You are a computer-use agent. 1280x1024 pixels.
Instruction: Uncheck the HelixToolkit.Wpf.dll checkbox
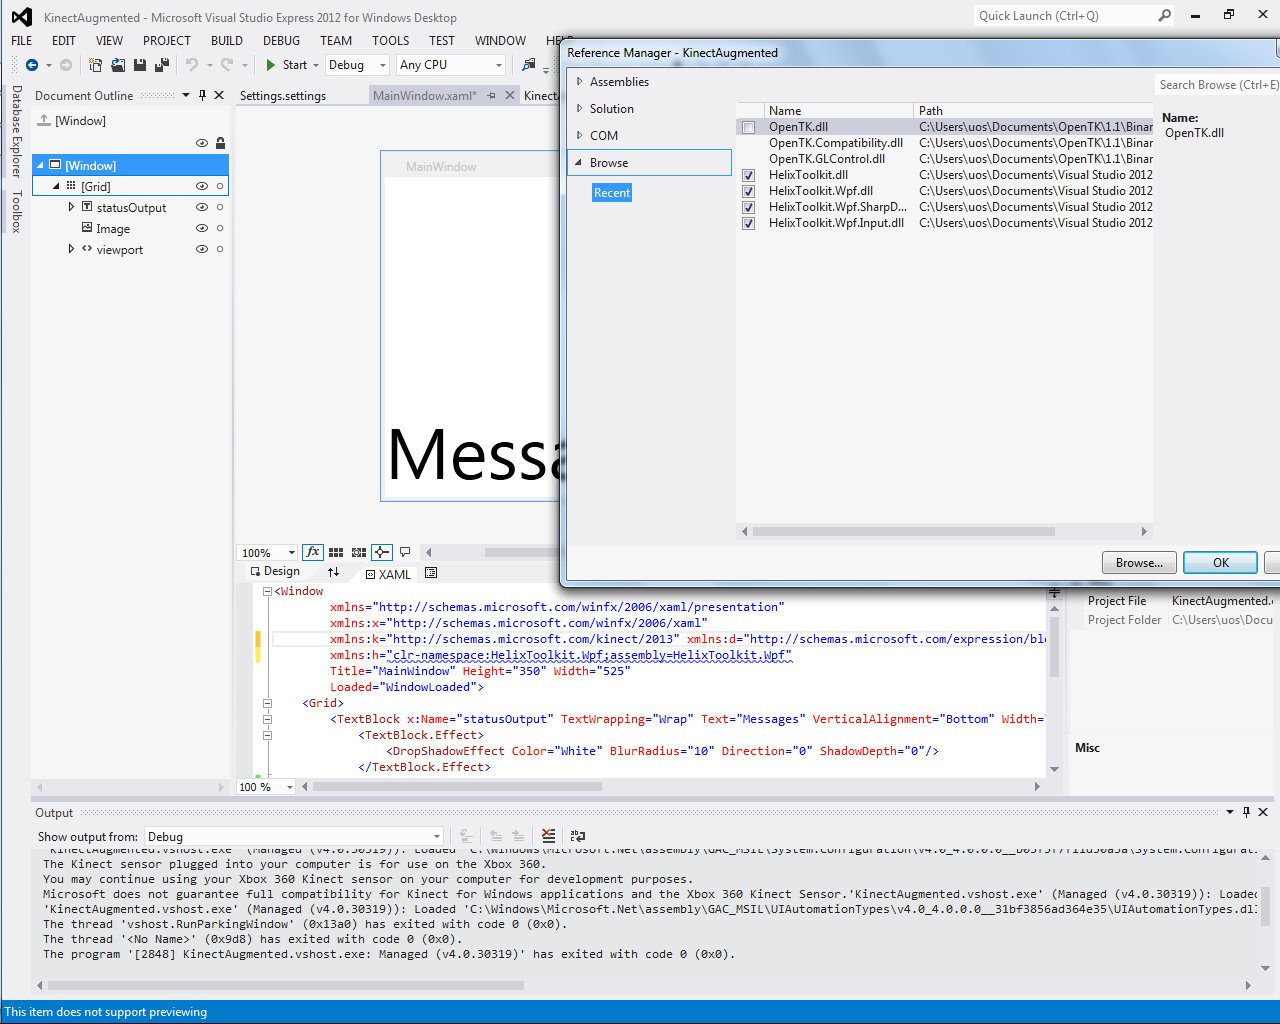(748, 191)
